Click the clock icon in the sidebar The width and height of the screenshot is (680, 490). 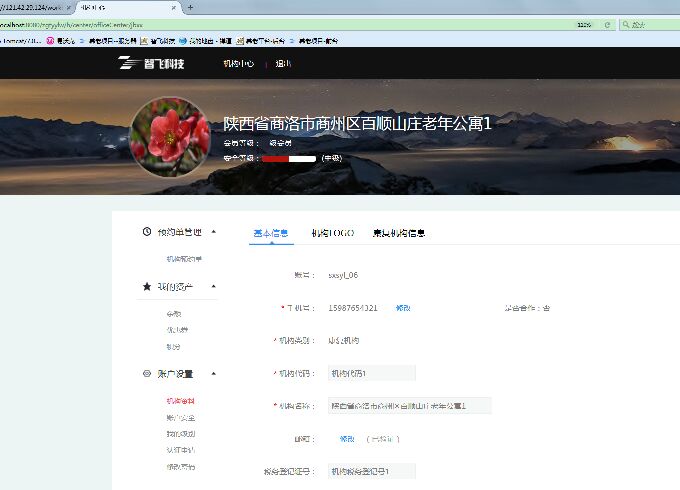pyautogui.click(x=147, y=231)
